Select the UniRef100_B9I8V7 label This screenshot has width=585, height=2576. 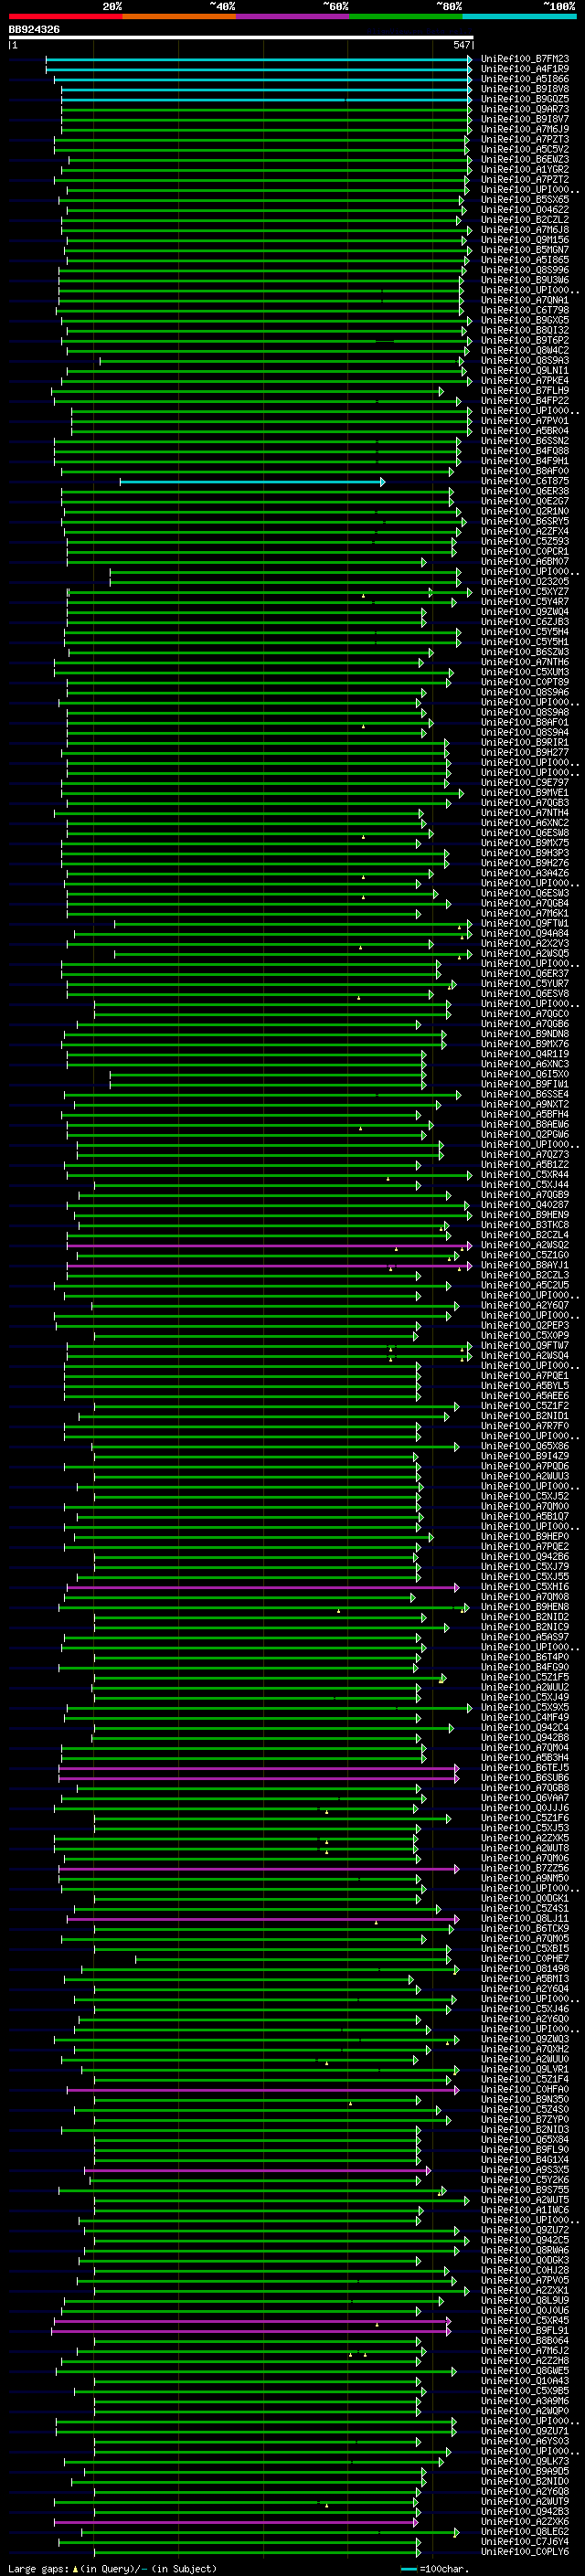(x=524, y=119)
